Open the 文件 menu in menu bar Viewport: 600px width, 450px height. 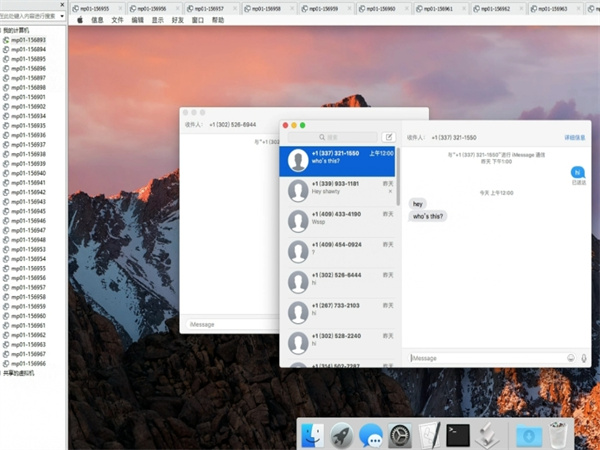tap(117, 19)
